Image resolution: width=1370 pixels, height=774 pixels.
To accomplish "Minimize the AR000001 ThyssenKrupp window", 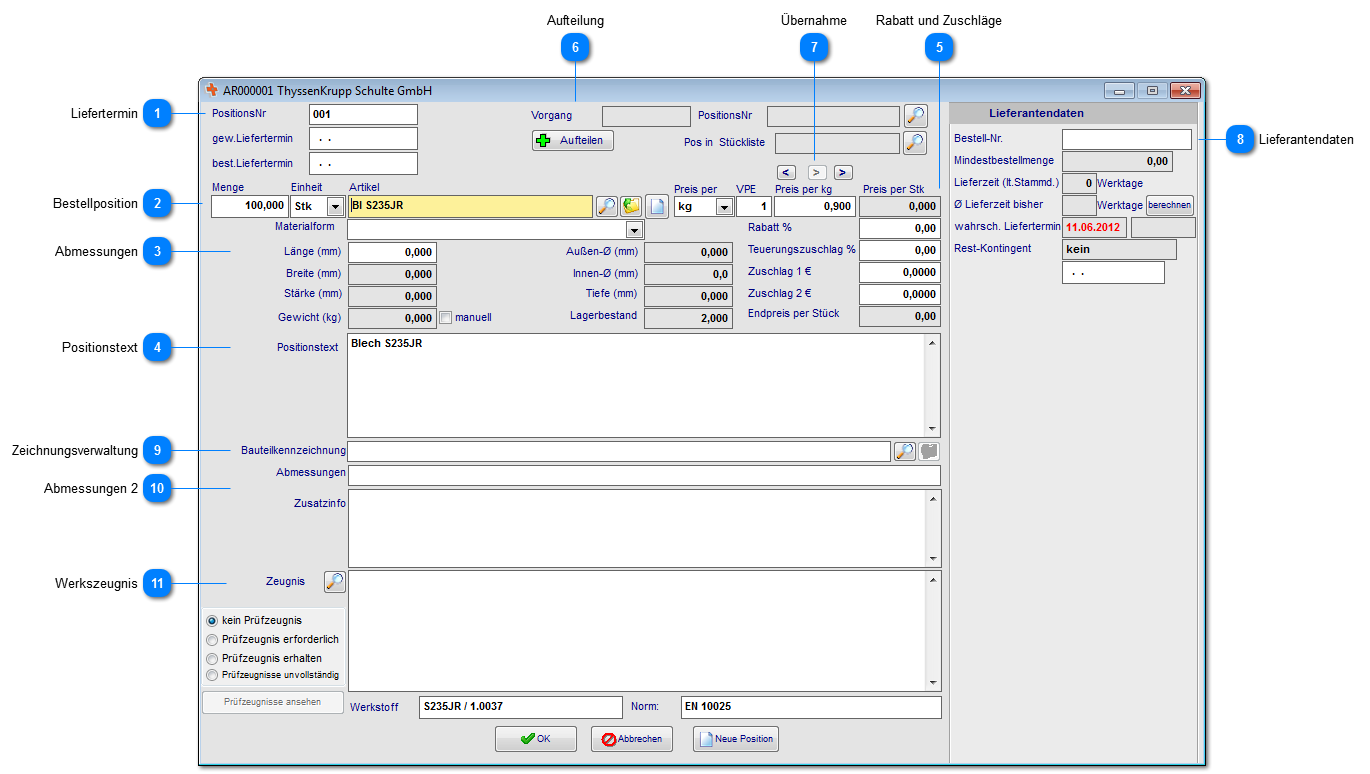I will (x=1119, y=90).
